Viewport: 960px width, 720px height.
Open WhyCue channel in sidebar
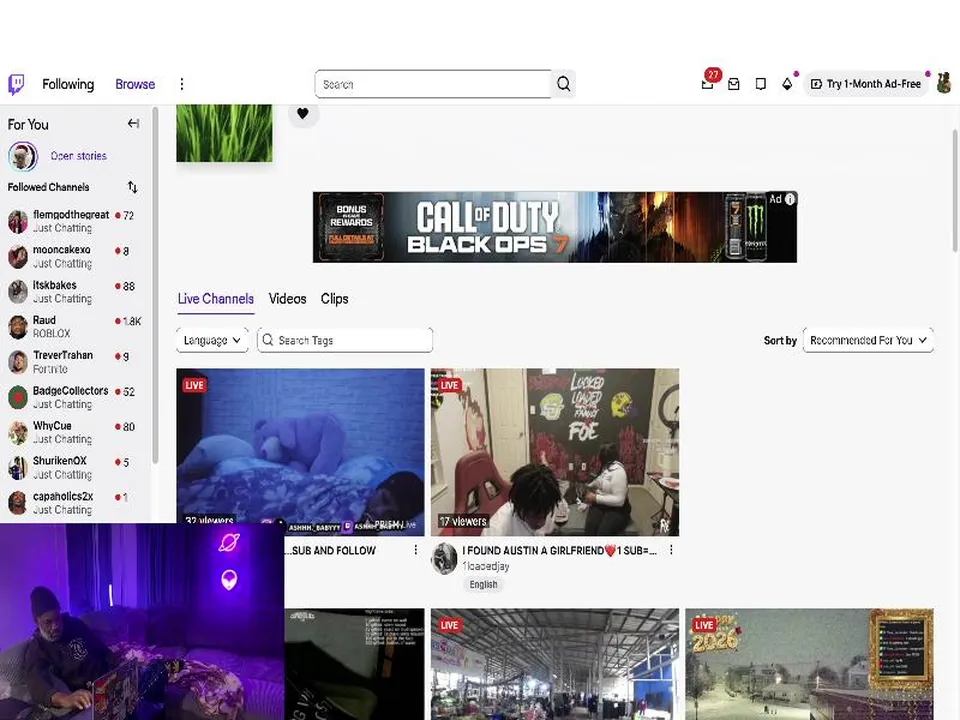pos(75,432)
